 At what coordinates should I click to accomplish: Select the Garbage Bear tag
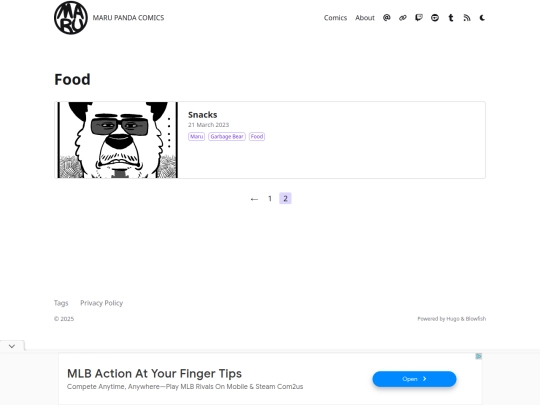pyautogui.click(x=227, y=136)
